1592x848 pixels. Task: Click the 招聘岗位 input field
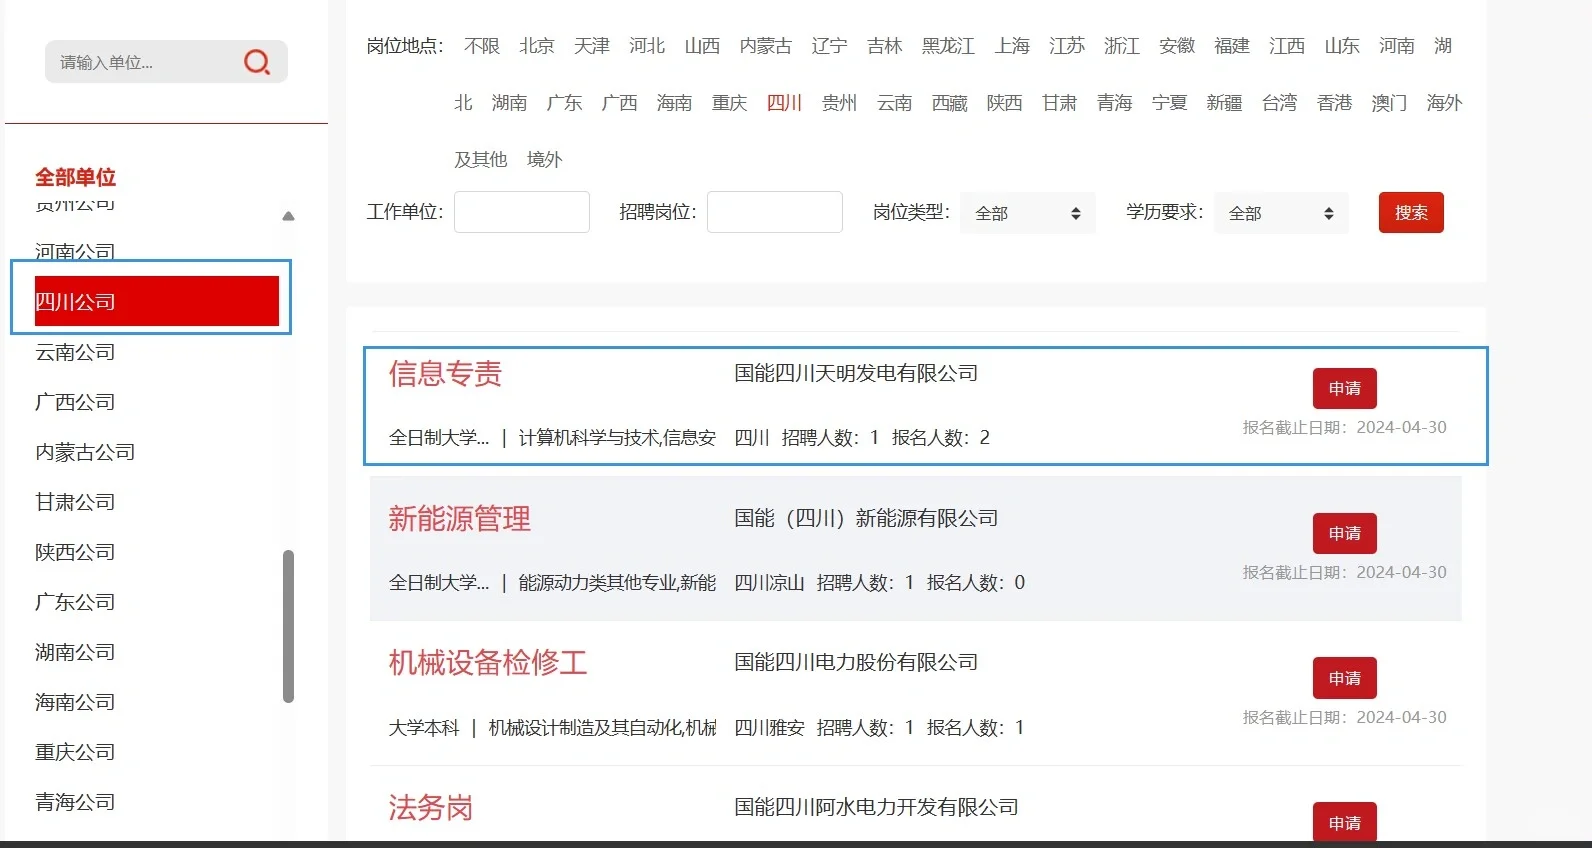(x=775, y=212)
